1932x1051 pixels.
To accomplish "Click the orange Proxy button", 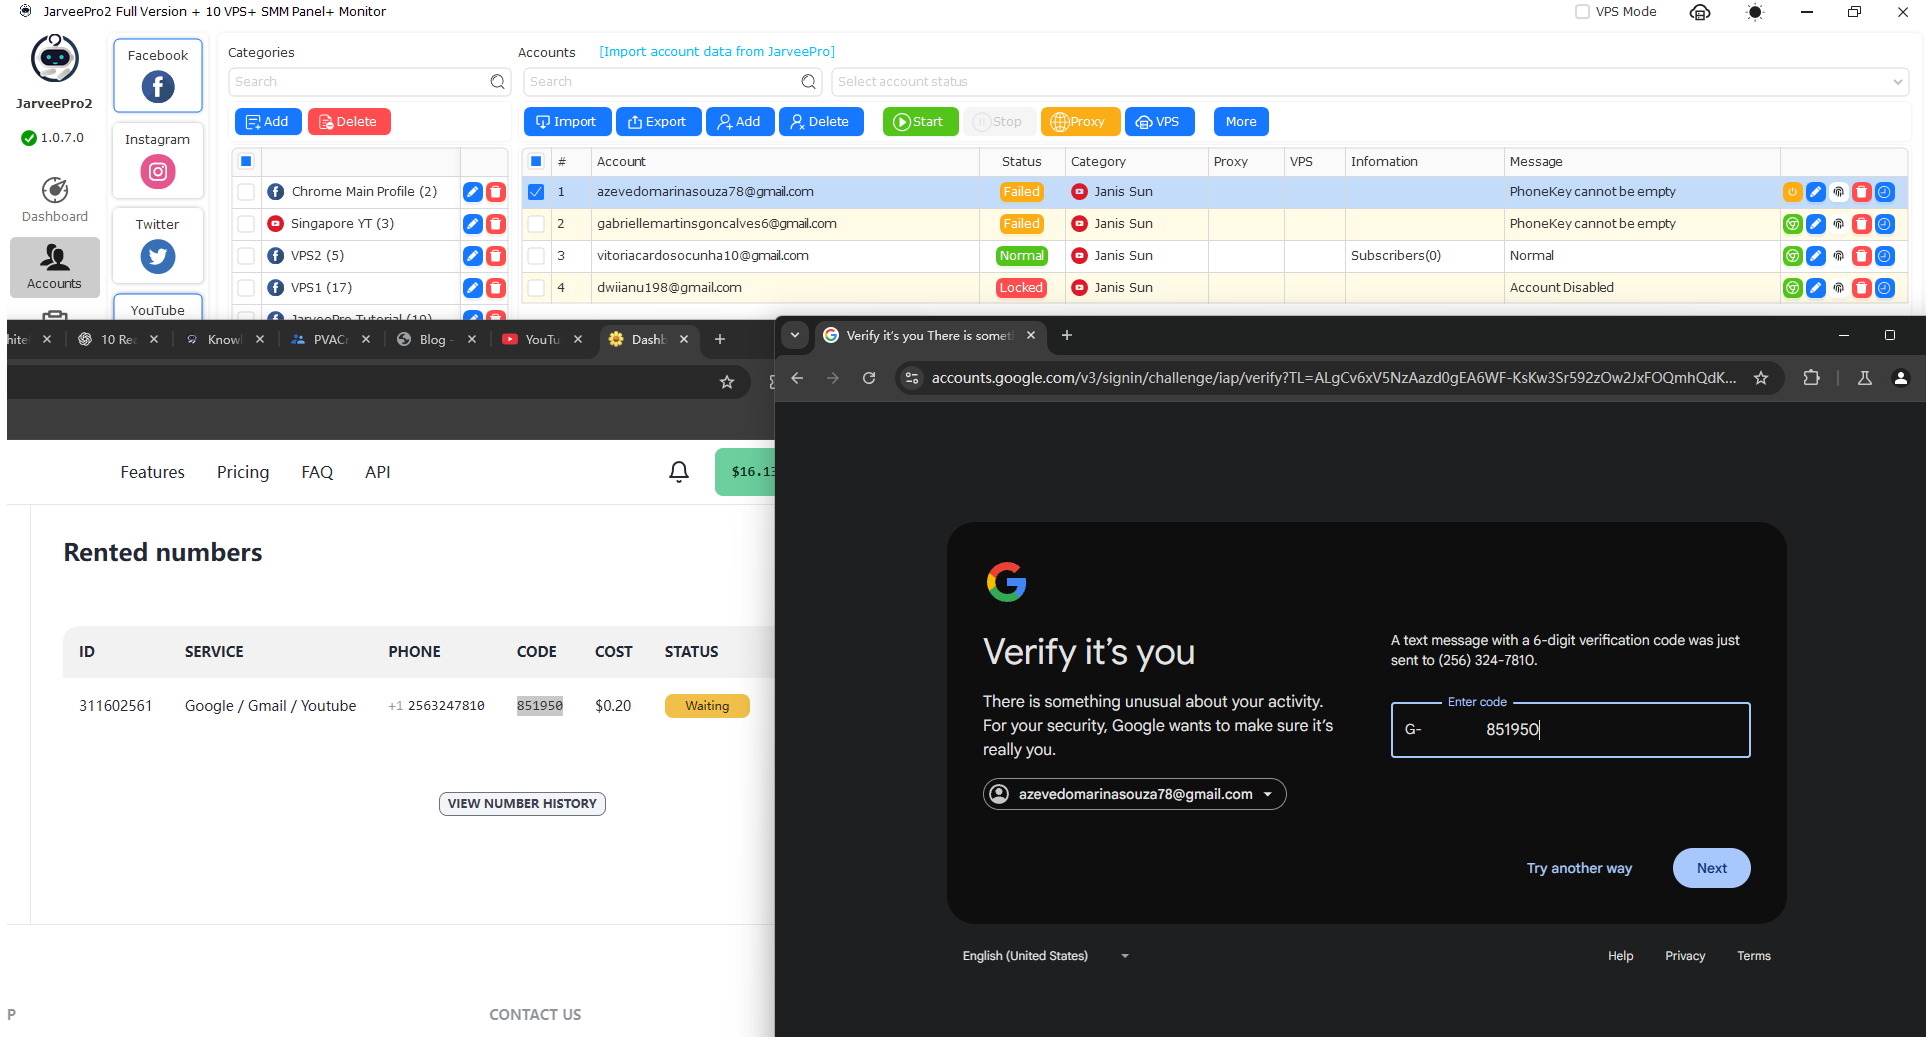I will click(1080, 122).
